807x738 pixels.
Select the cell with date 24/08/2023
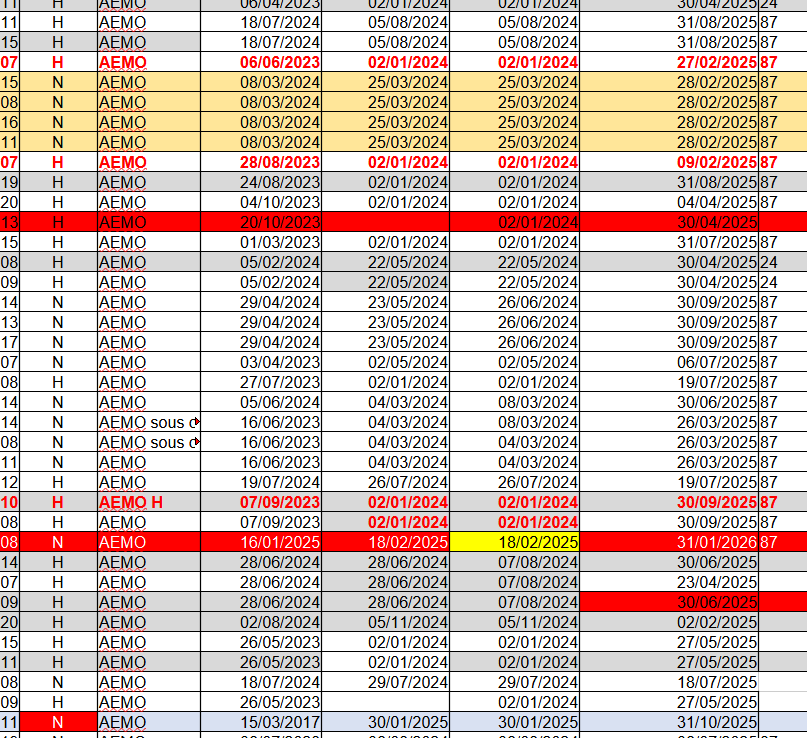(280, 182)
